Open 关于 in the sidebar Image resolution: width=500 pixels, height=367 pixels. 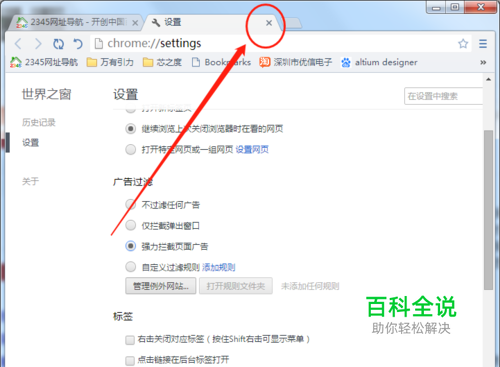31,182
